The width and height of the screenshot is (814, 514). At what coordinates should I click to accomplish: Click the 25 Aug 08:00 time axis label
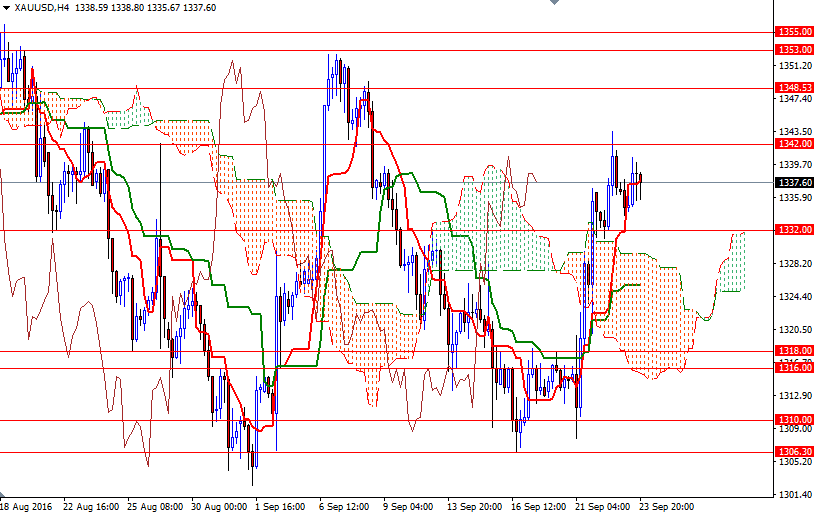pyautogui.click(x=155, y=506)
